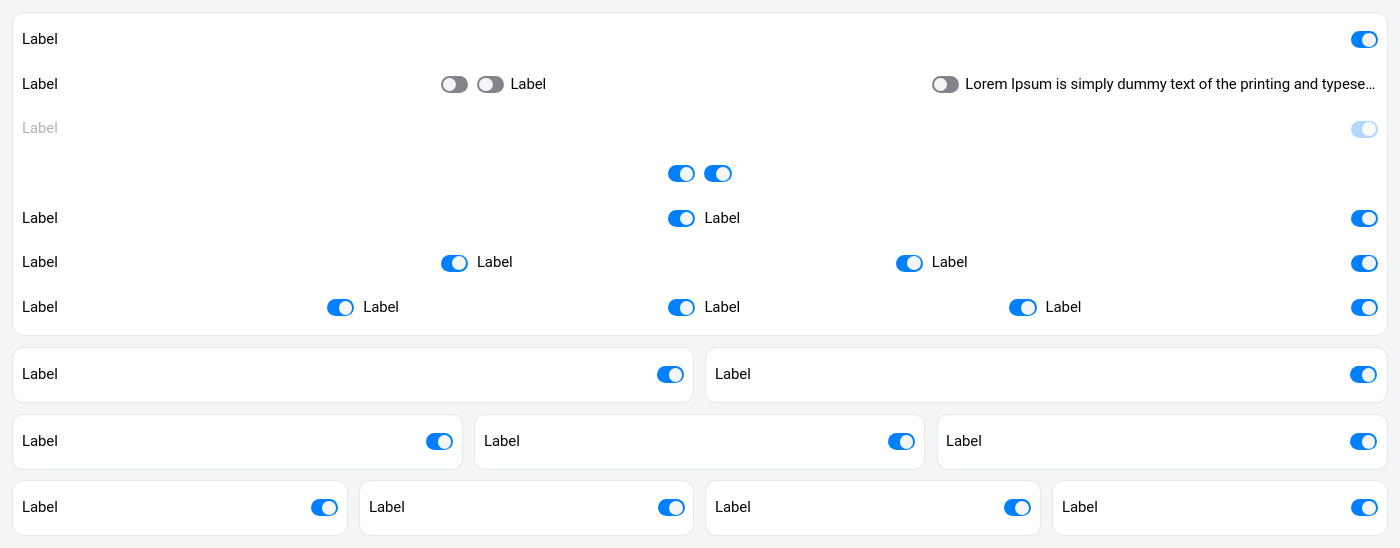
Task: Enable the second gray switch in the second row
Action: tap(490, 85)
